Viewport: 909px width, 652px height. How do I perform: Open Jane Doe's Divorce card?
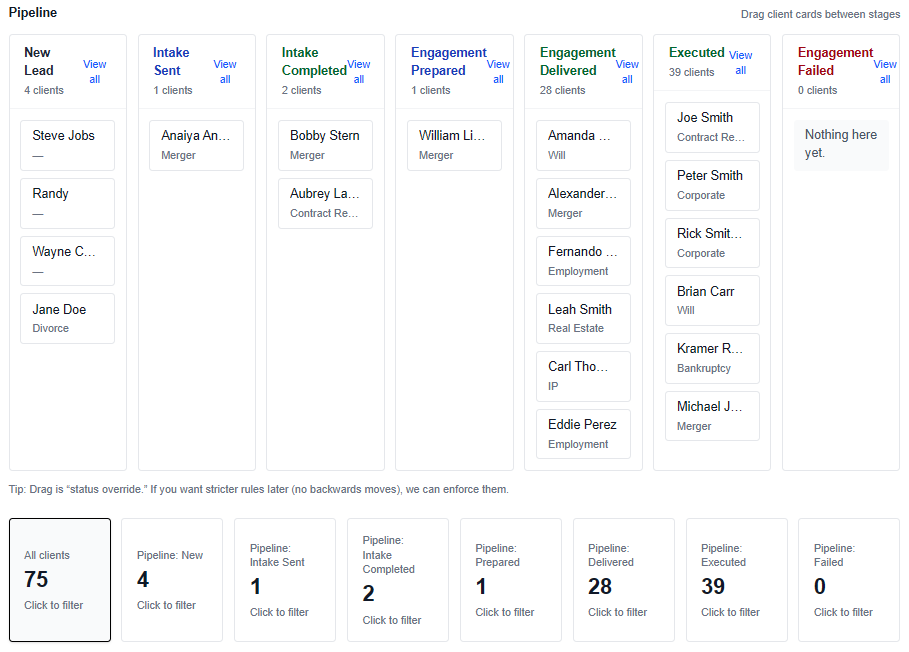[x=67, y=318]
